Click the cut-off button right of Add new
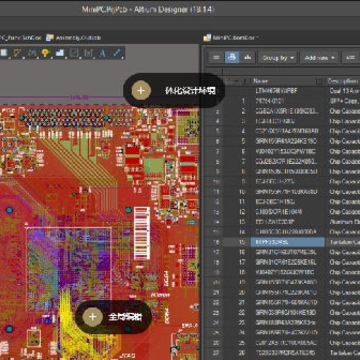The image size is (360, 360). coord(351,57)
